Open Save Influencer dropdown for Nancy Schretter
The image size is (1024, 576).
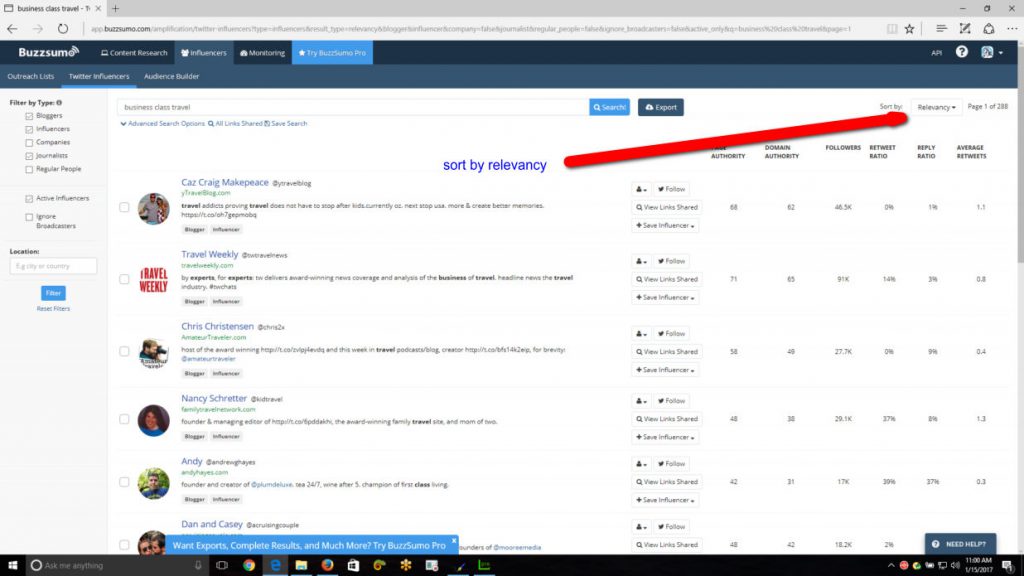(665, 437)
